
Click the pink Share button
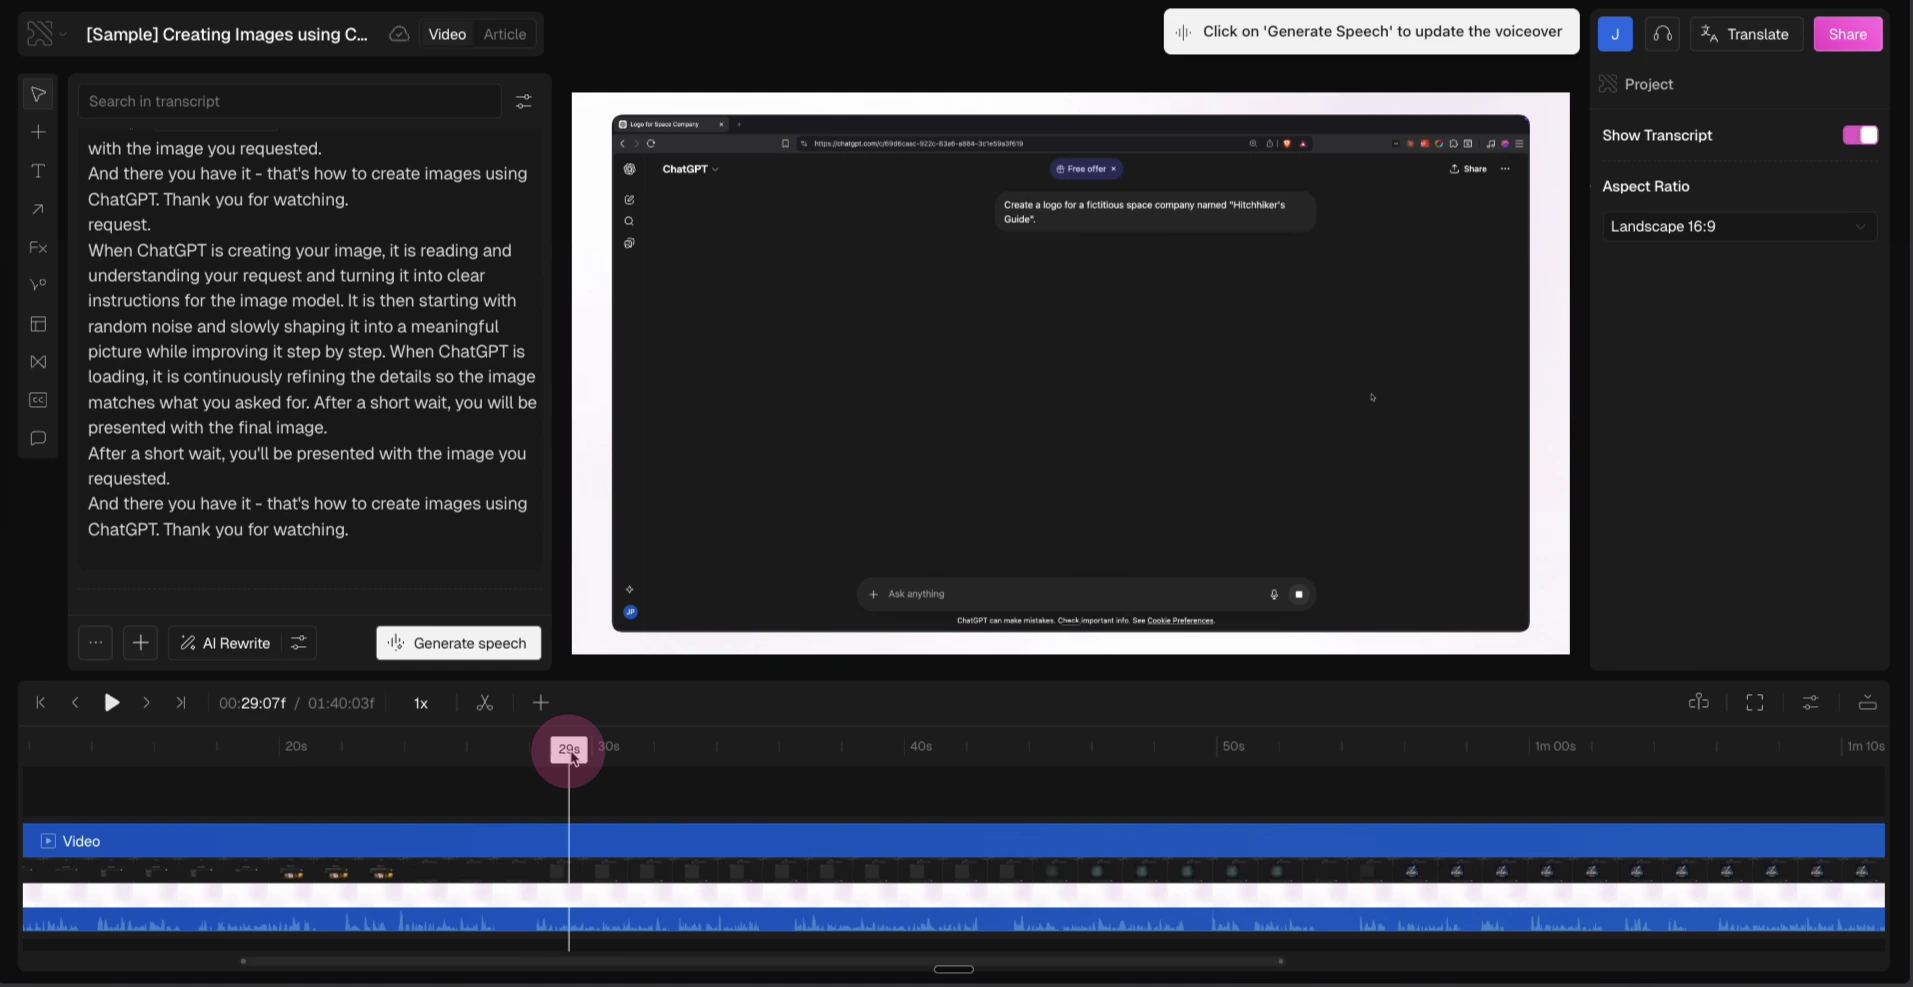pyautogui.click(x=1847, y=34)
